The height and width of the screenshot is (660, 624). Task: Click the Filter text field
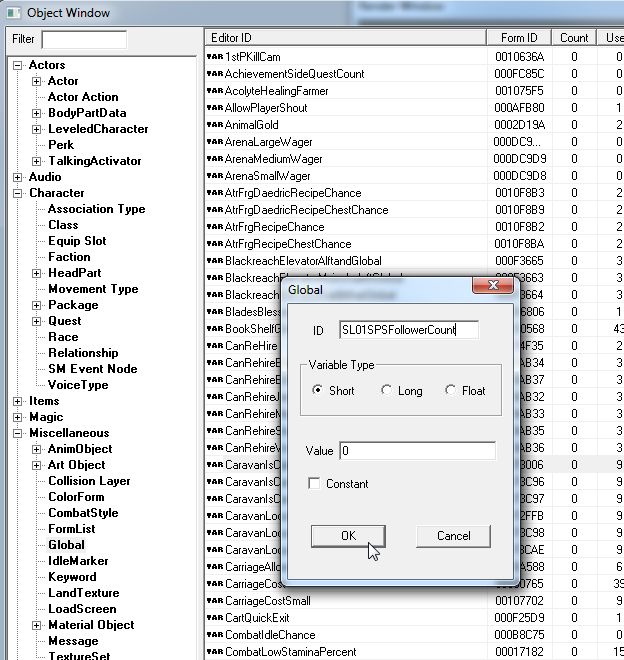click(x=84, y=40)
